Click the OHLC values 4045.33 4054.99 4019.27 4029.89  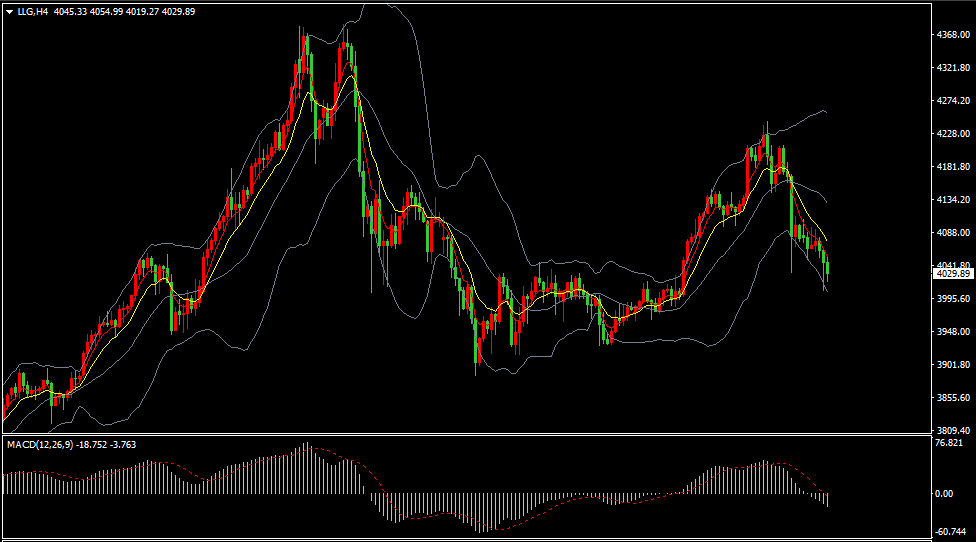124,12
